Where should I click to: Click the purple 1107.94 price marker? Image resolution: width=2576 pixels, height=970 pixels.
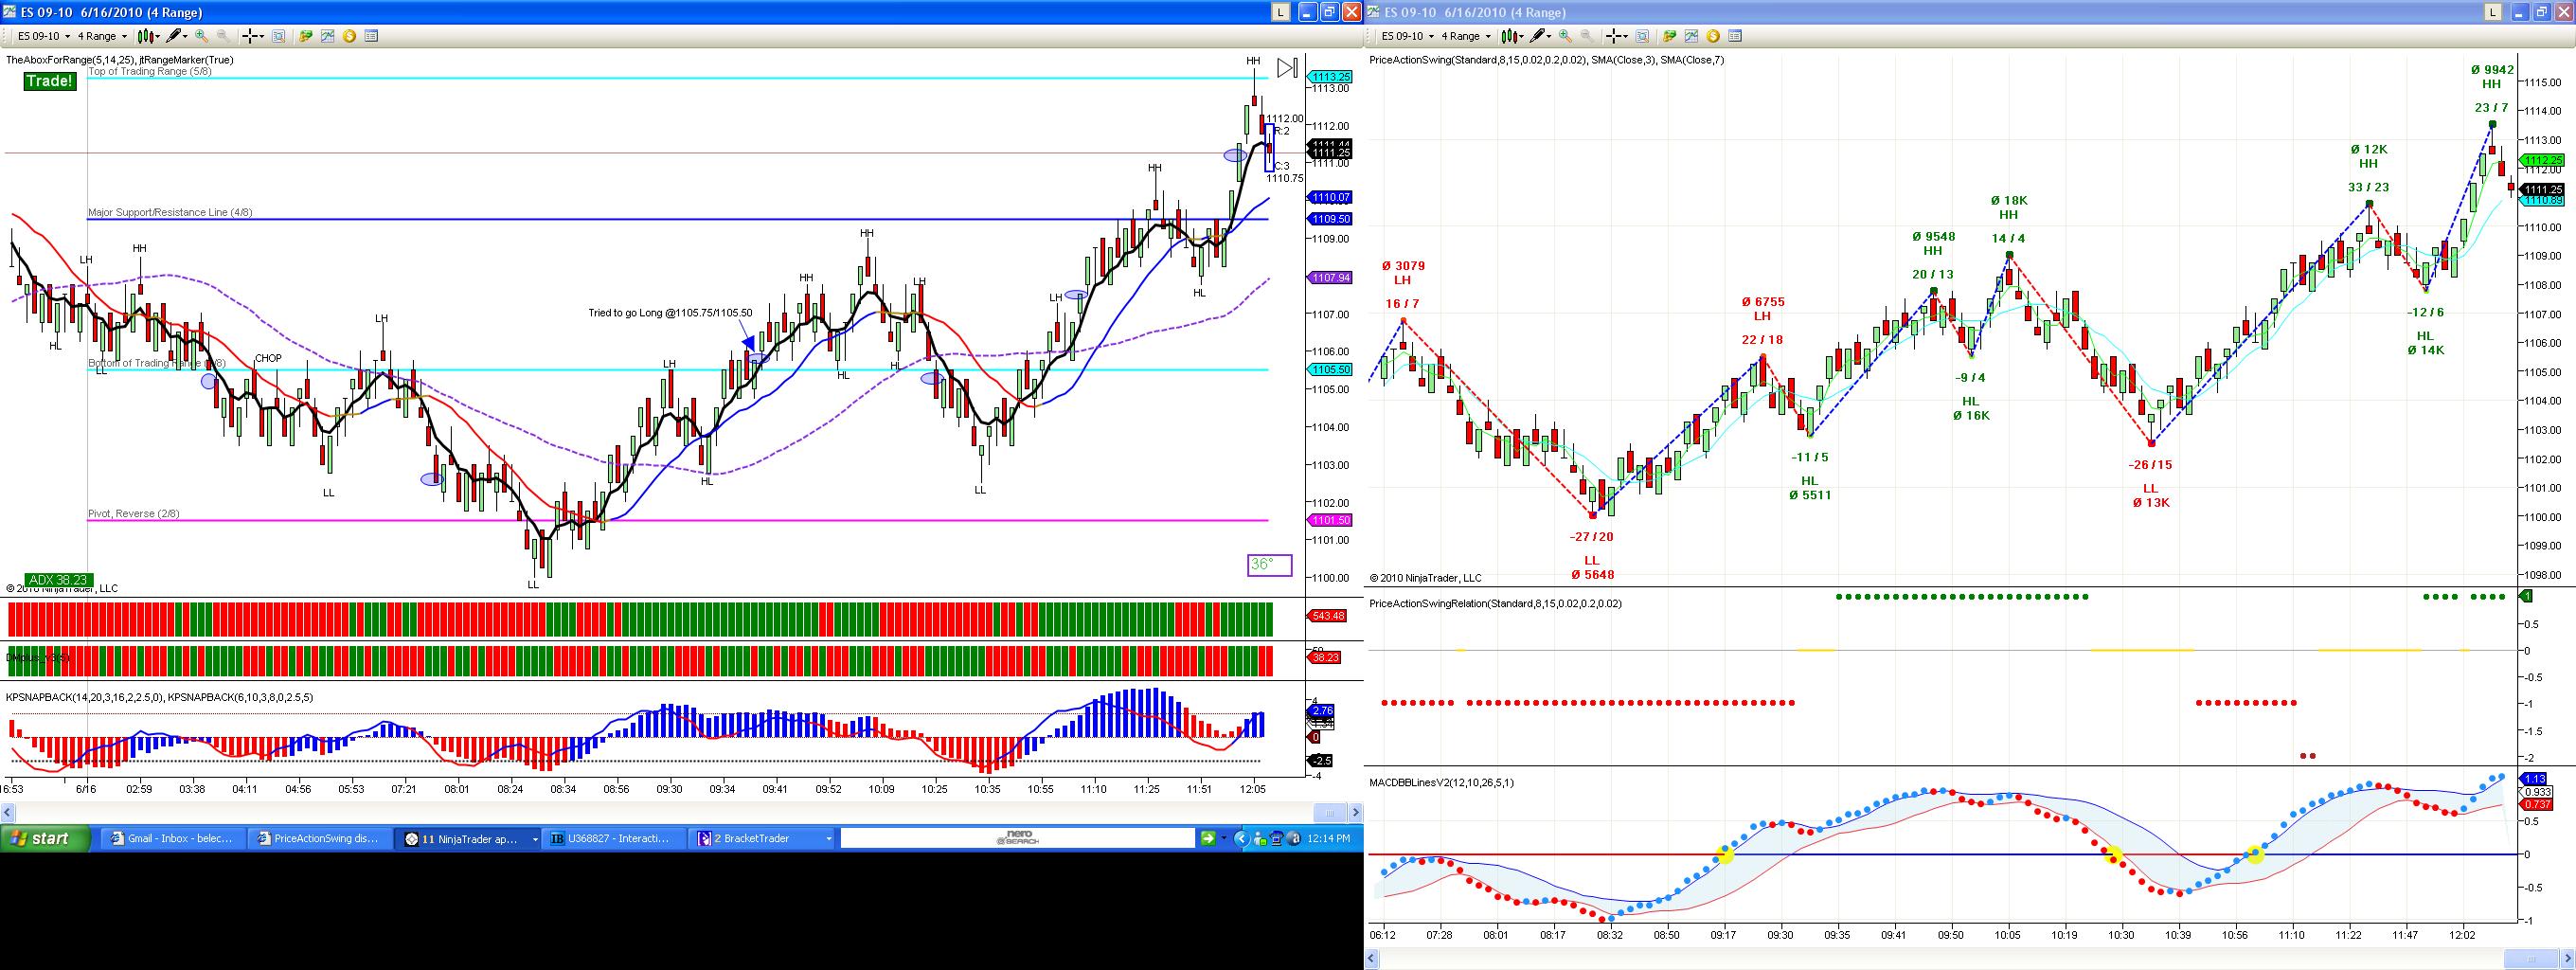click(1331, 278)
